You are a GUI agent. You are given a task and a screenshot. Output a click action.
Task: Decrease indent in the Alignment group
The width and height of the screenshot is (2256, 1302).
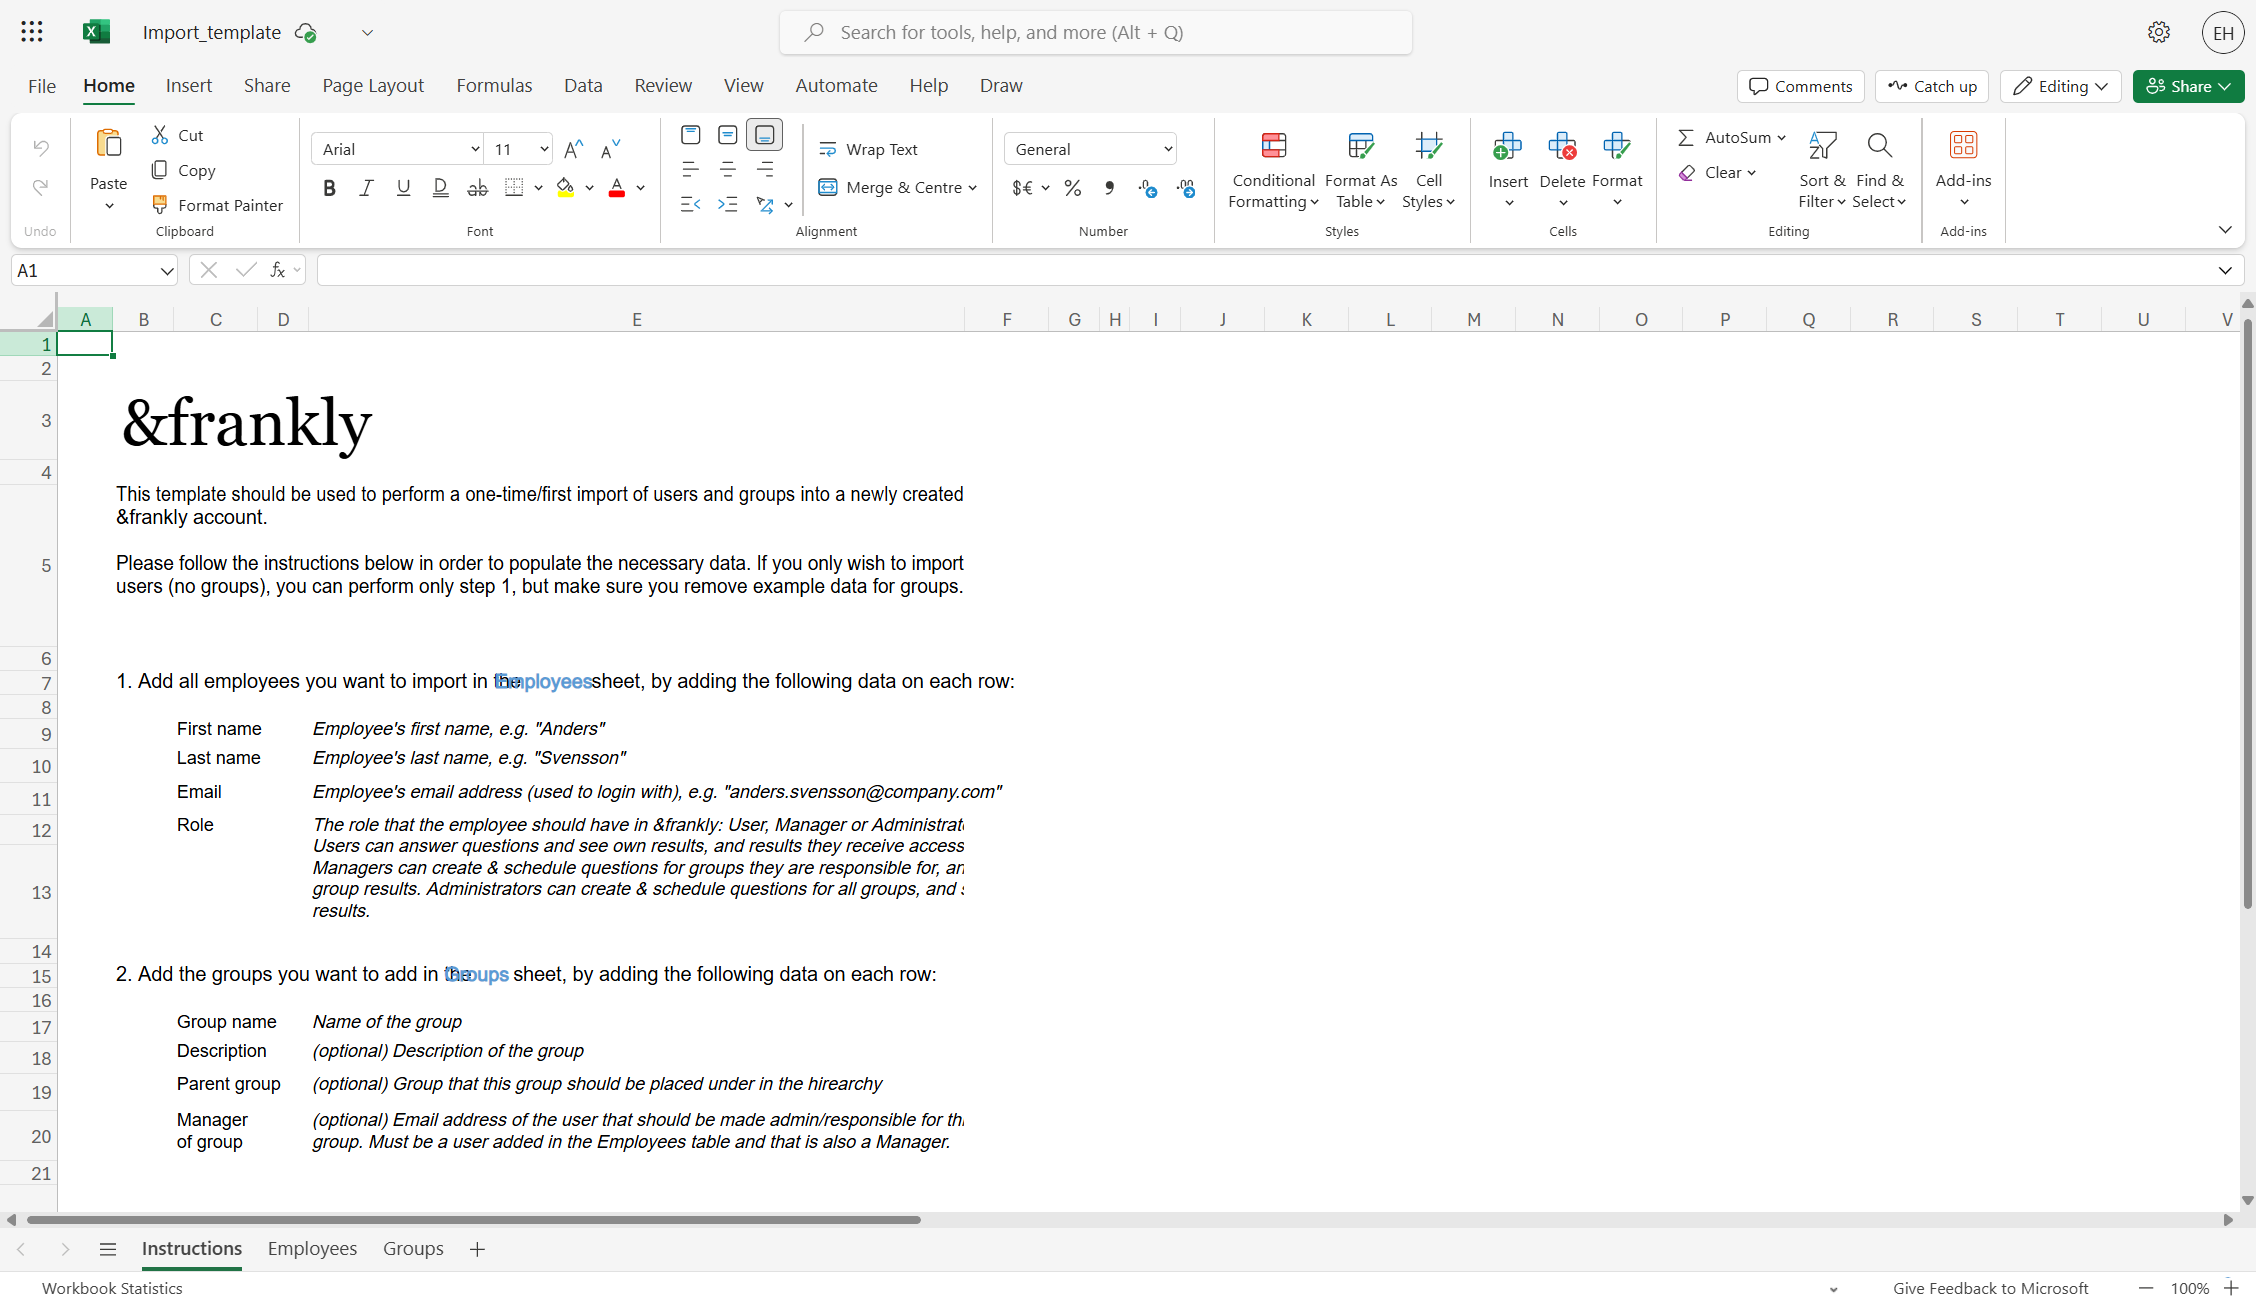click(x=690, y=204)
